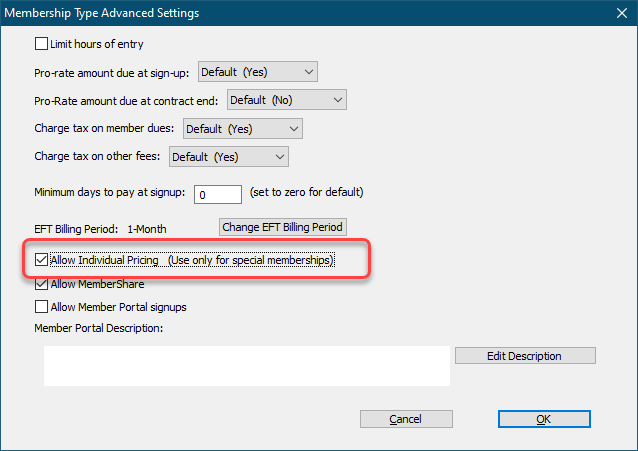Screen dimensions: 638x451
Task: Open the Charge tax on member dues dropdown
Action: pos(242,129)
